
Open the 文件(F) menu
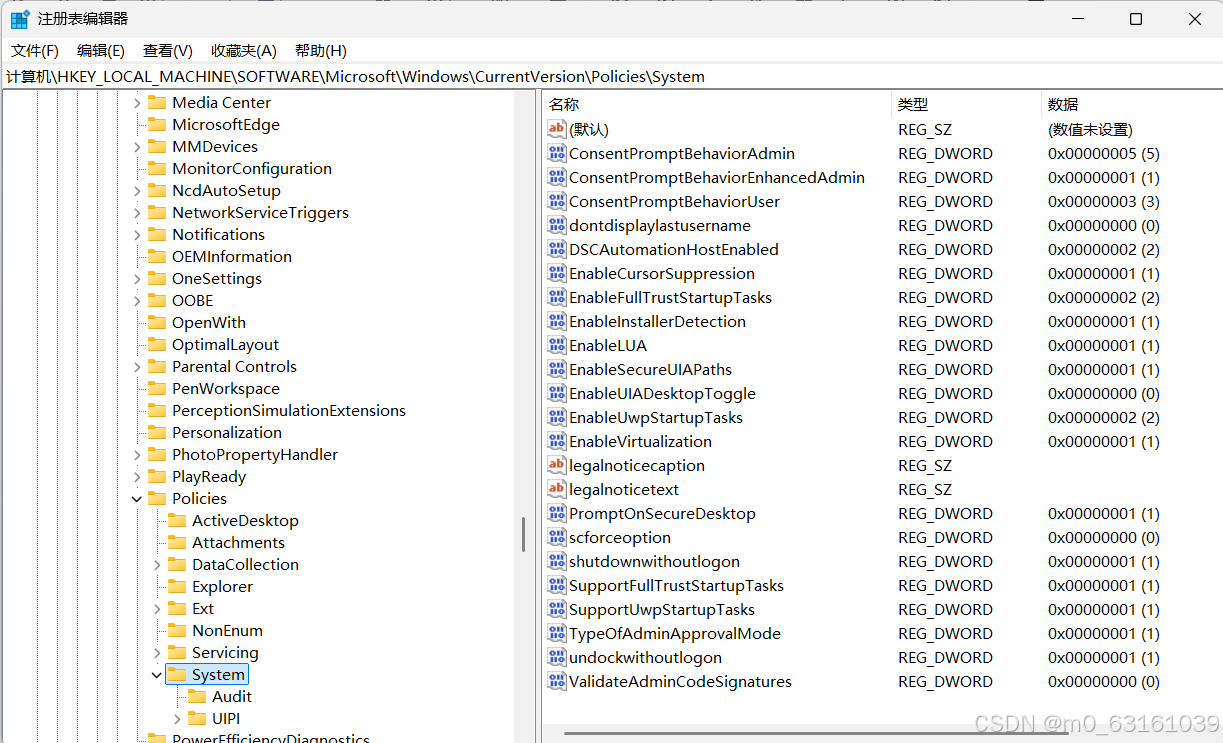tap(35, 51)
